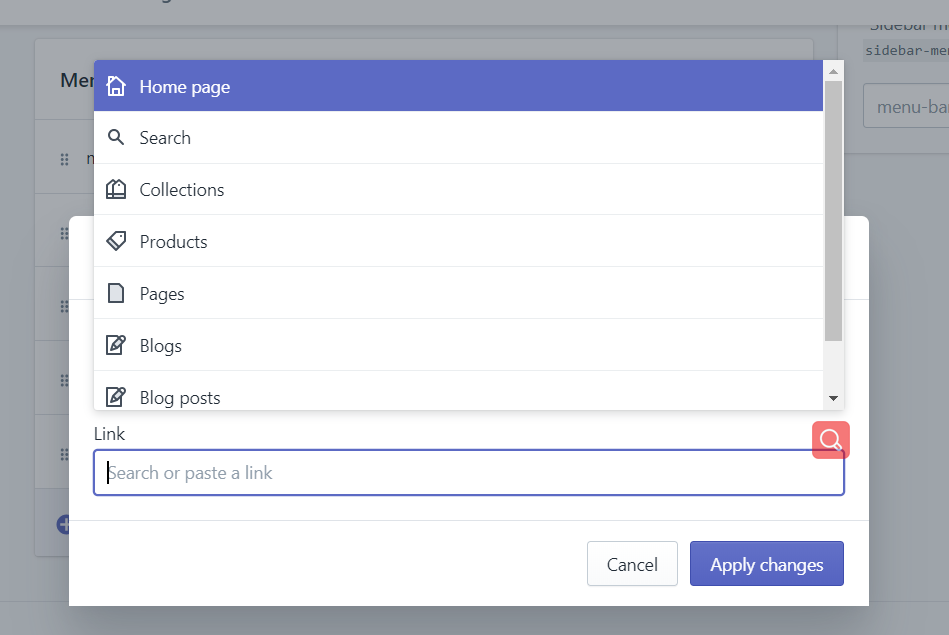Focus the Search or paste a link field

(x=468, y=472)
